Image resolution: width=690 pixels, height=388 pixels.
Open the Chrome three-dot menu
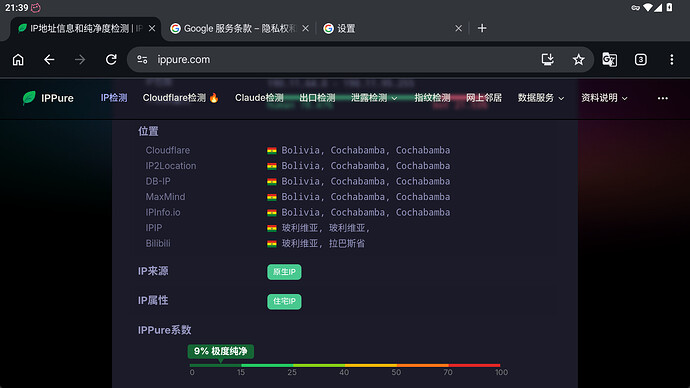[672, 59]
